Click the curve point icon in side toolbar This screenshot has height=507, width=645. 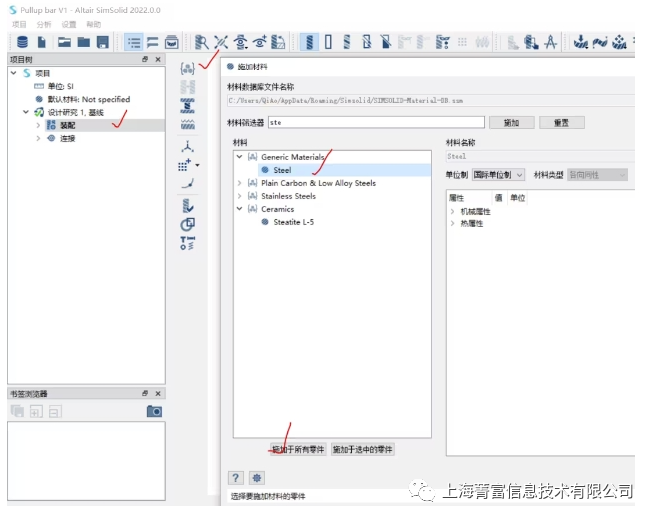point(188,183)
